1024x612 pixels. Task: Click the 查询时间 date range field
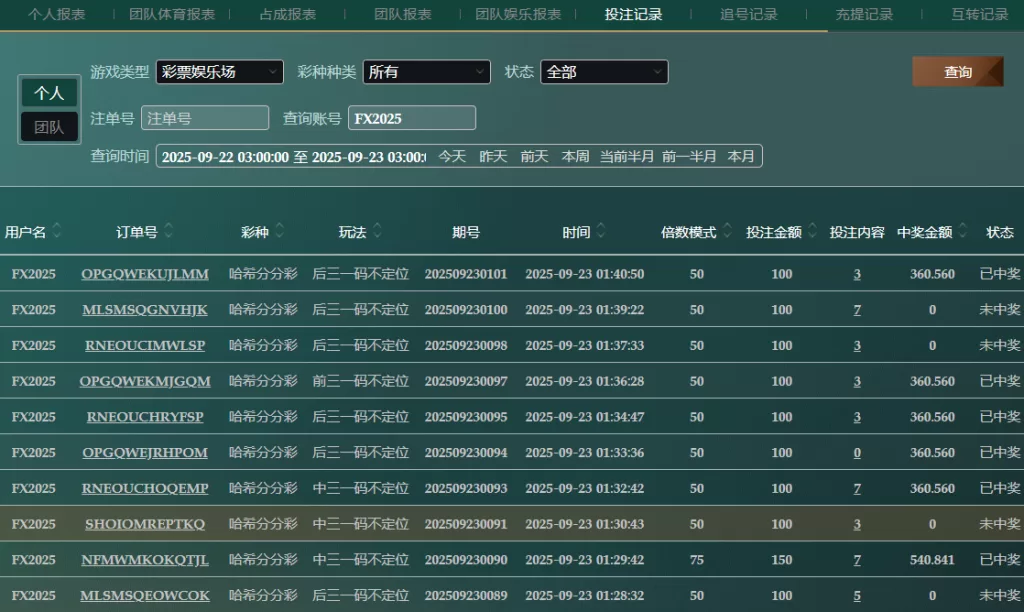(x=293, y=156)
